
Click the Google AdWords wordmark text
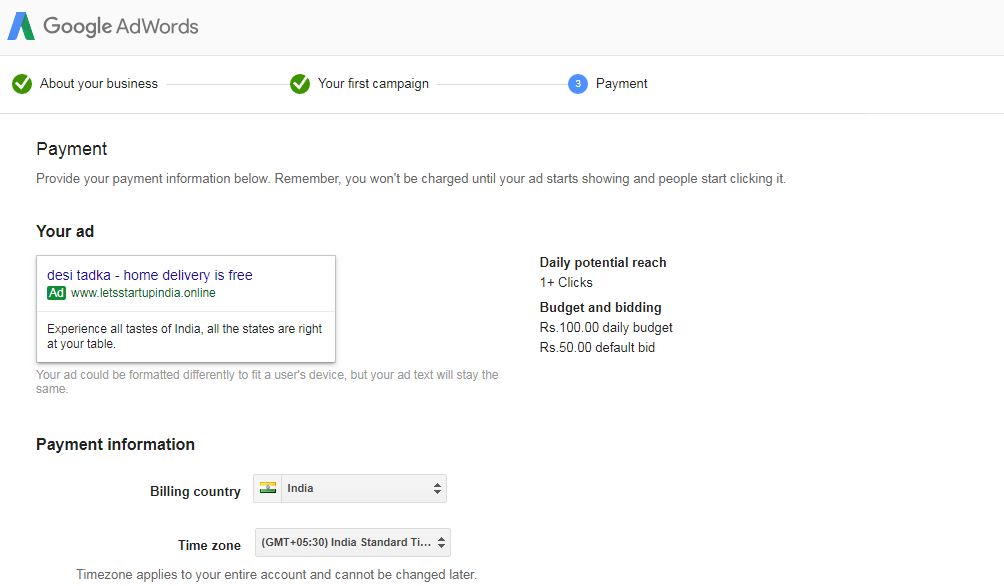pyautogui.click(x=120, y=26)
